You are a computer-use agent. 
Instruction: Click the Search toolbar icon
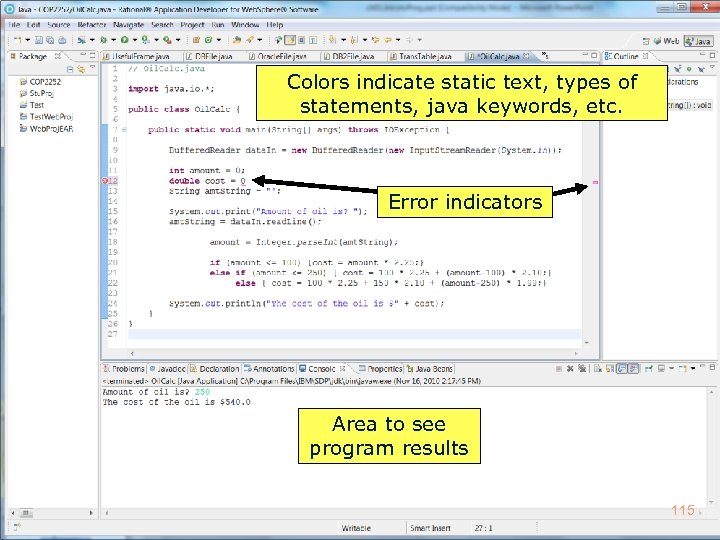tap(249, 40)
